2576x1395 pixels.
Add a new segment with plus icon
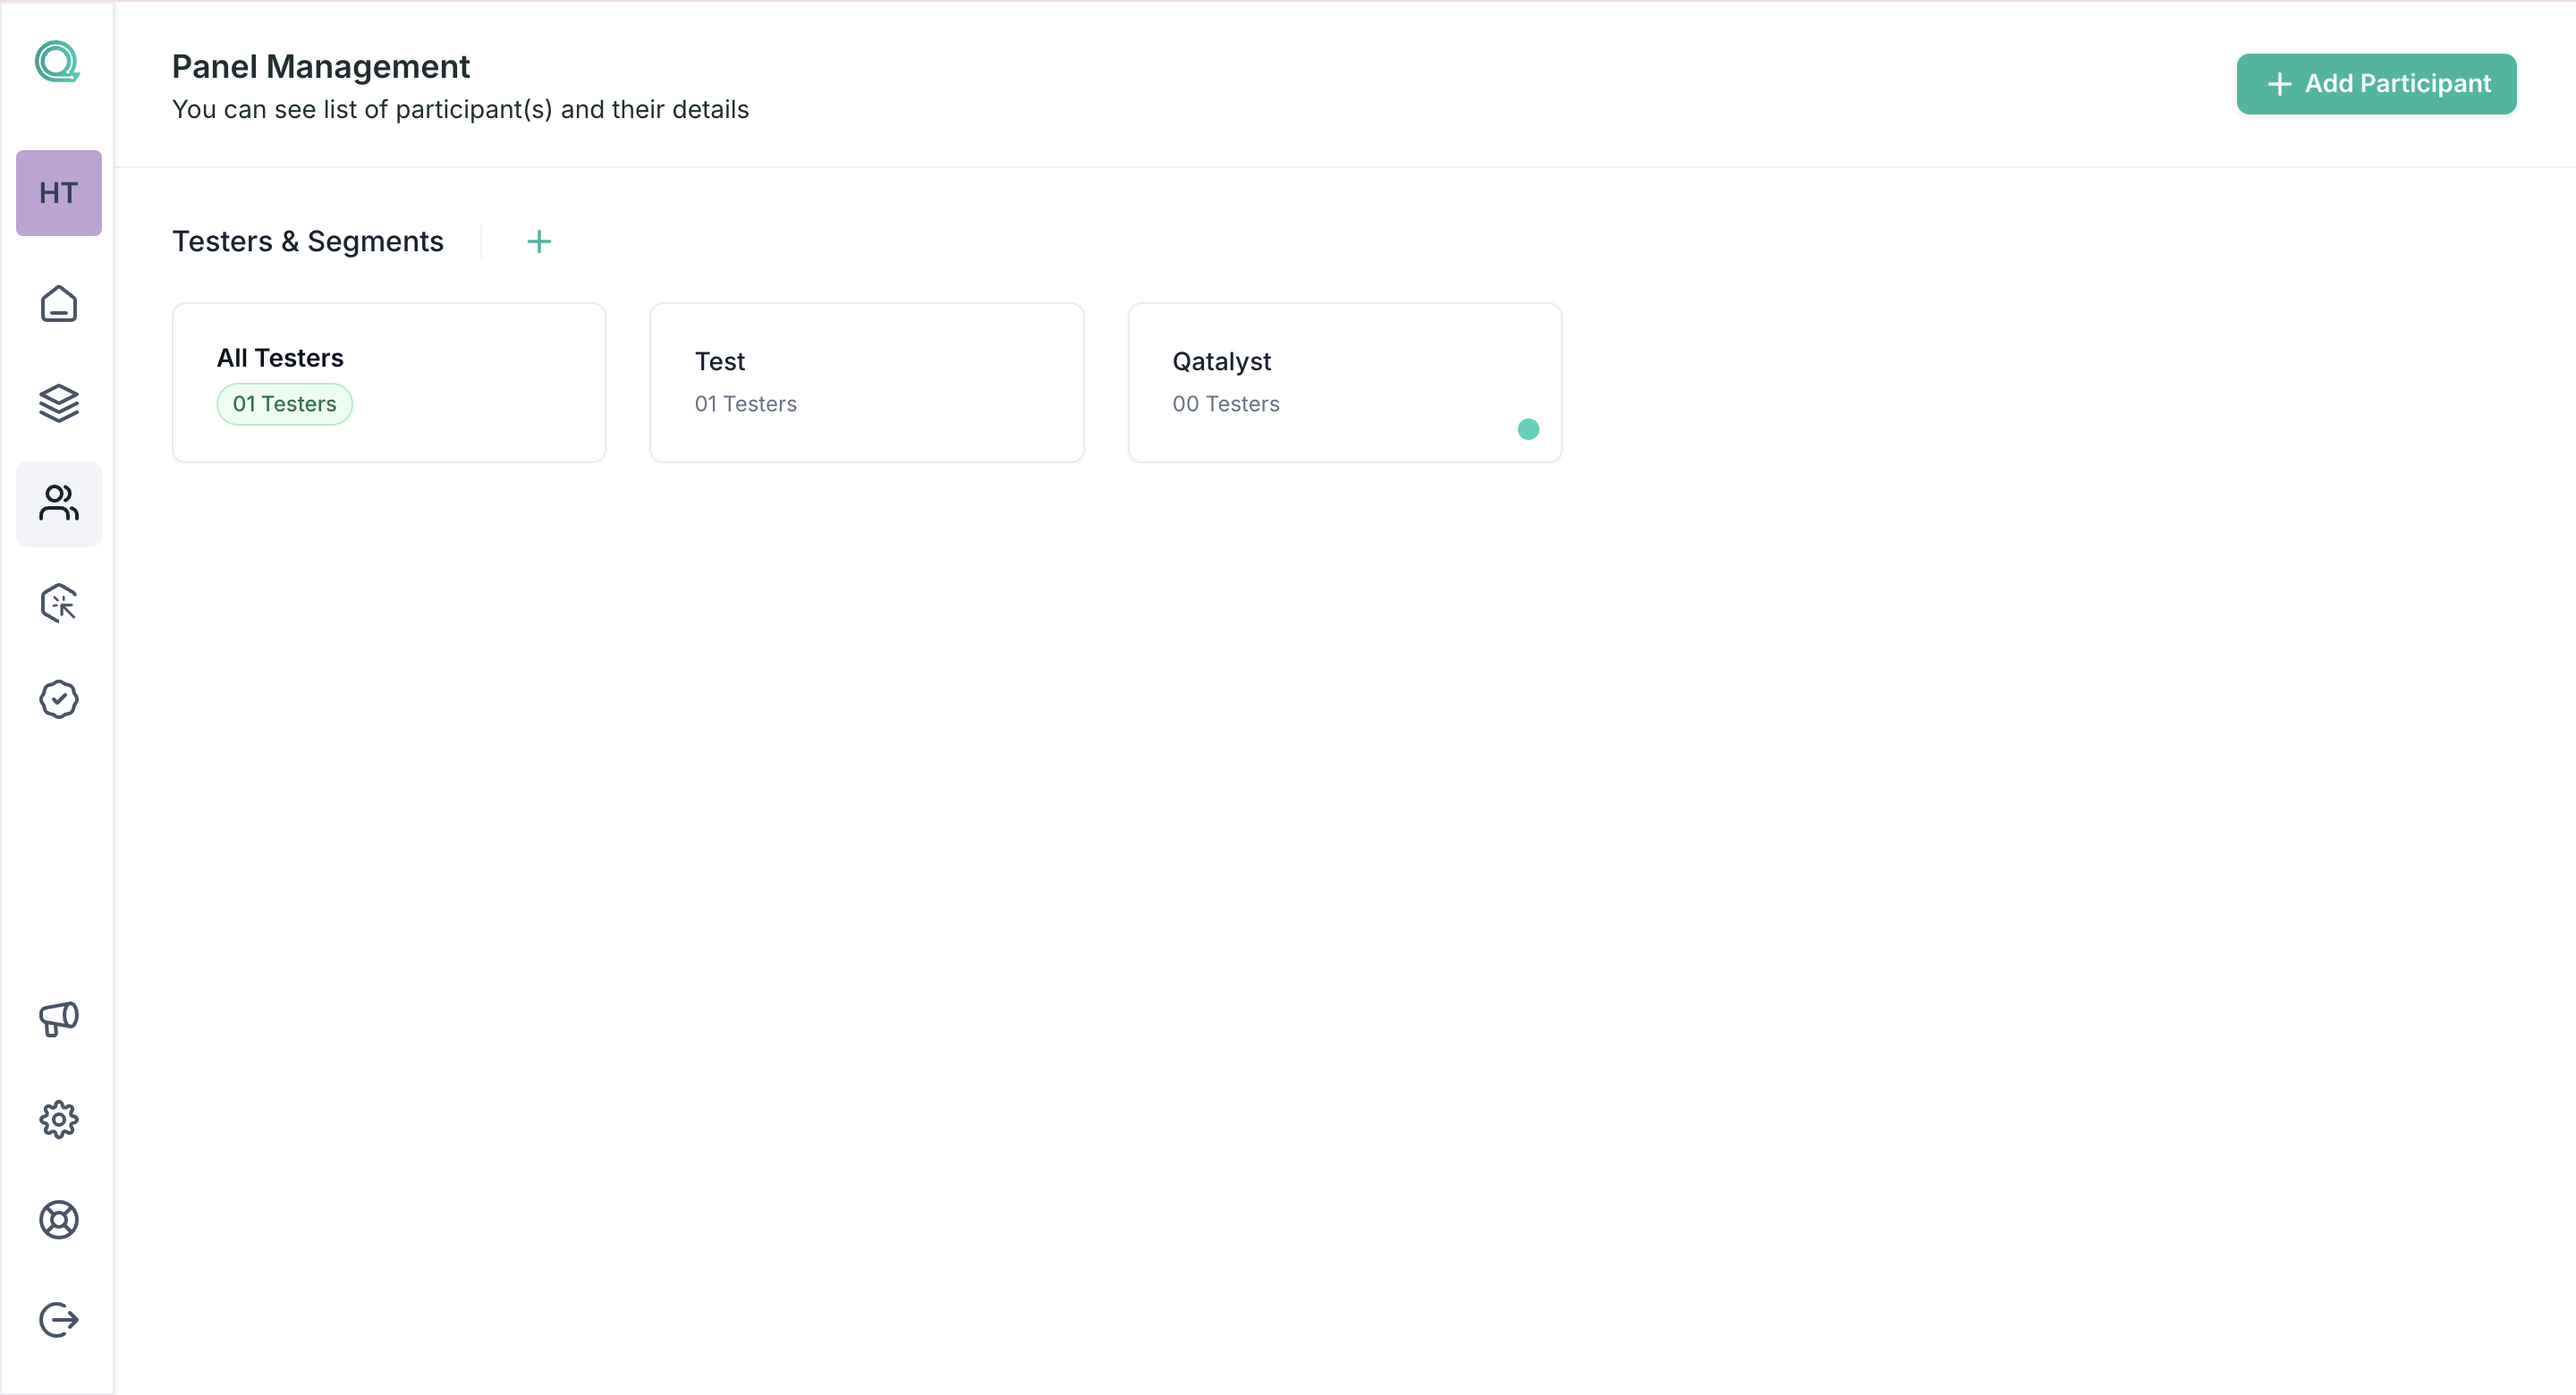coord(539,241)
